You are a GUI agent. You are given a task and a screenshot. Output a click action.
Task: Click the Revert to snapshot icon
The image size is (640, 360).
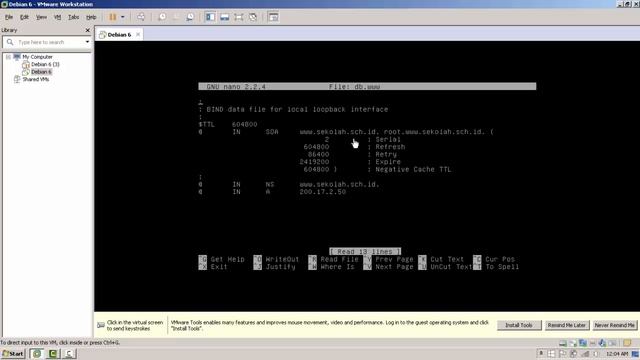tap(176, 17)
